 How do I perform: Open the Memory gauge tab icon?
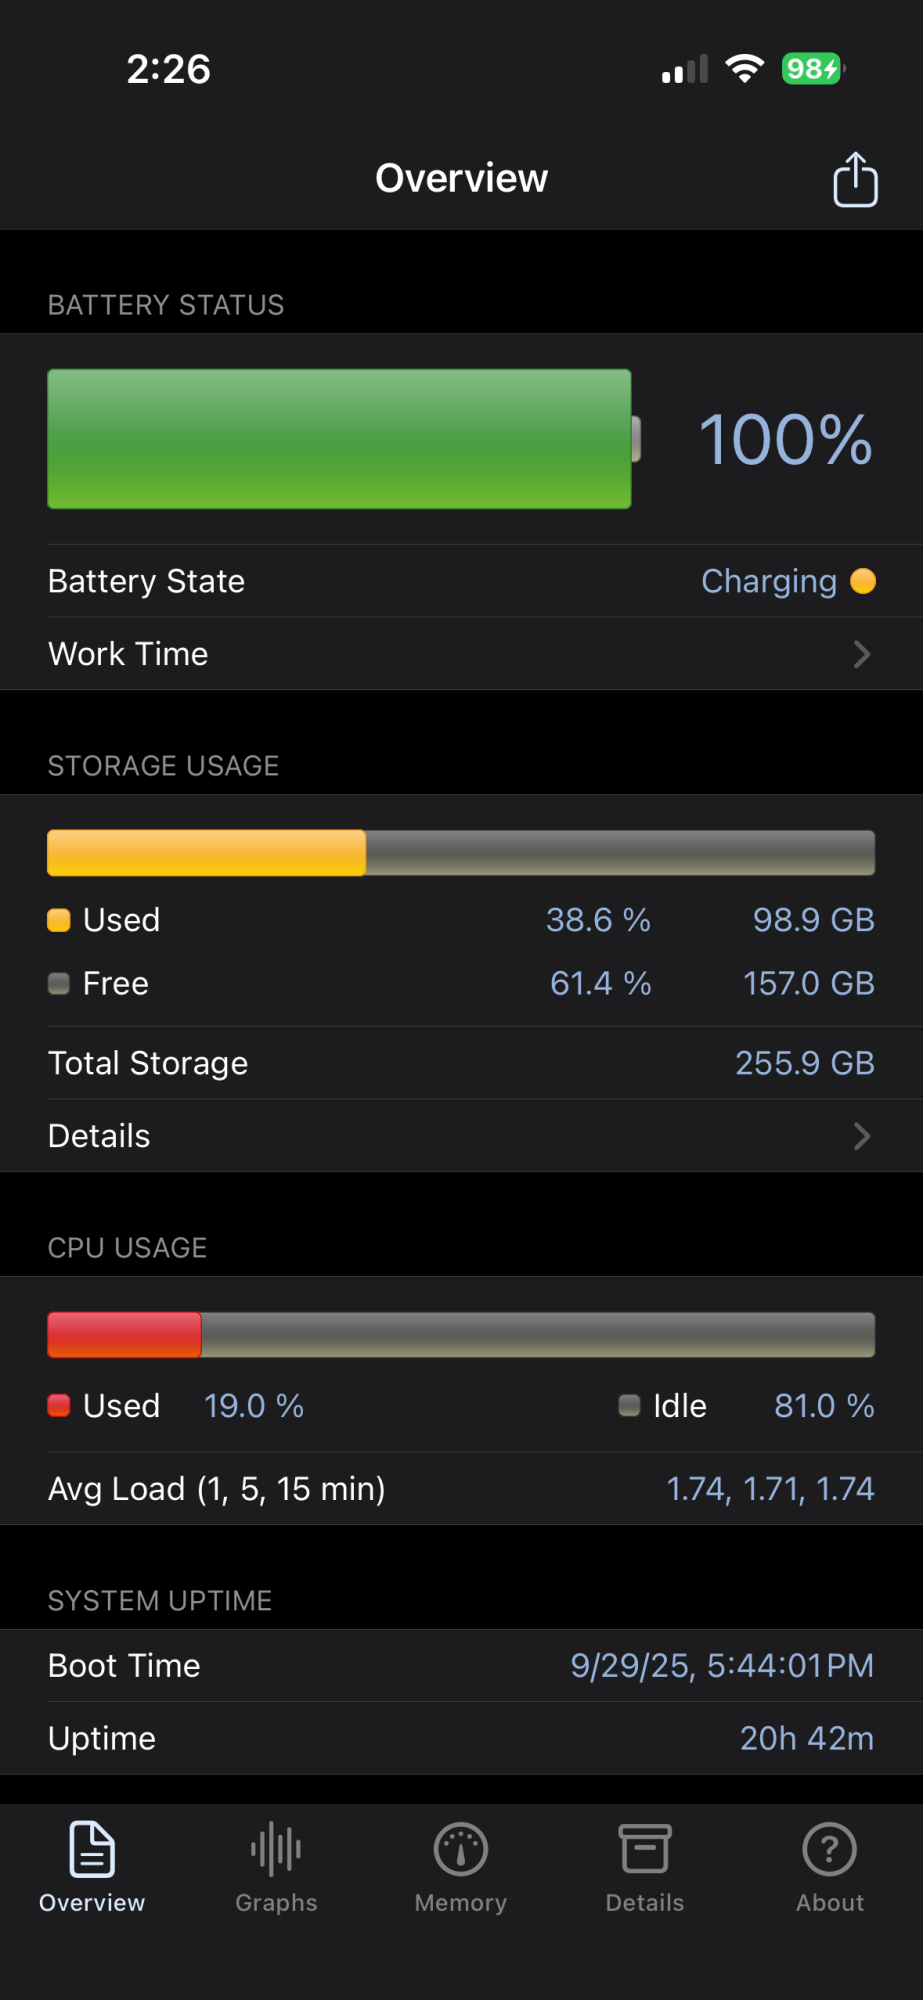(461, 1849)
